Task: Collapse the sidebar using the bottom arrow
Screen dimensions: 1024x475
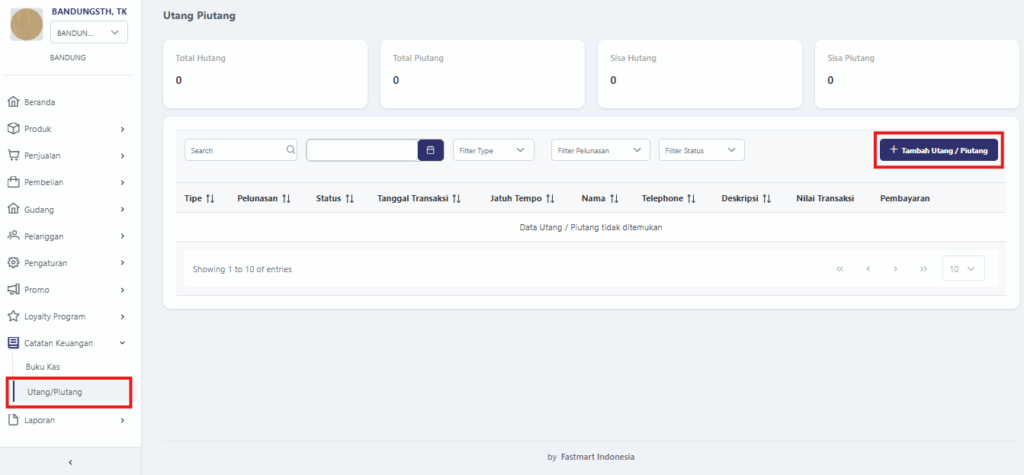Action: point(70,461)
